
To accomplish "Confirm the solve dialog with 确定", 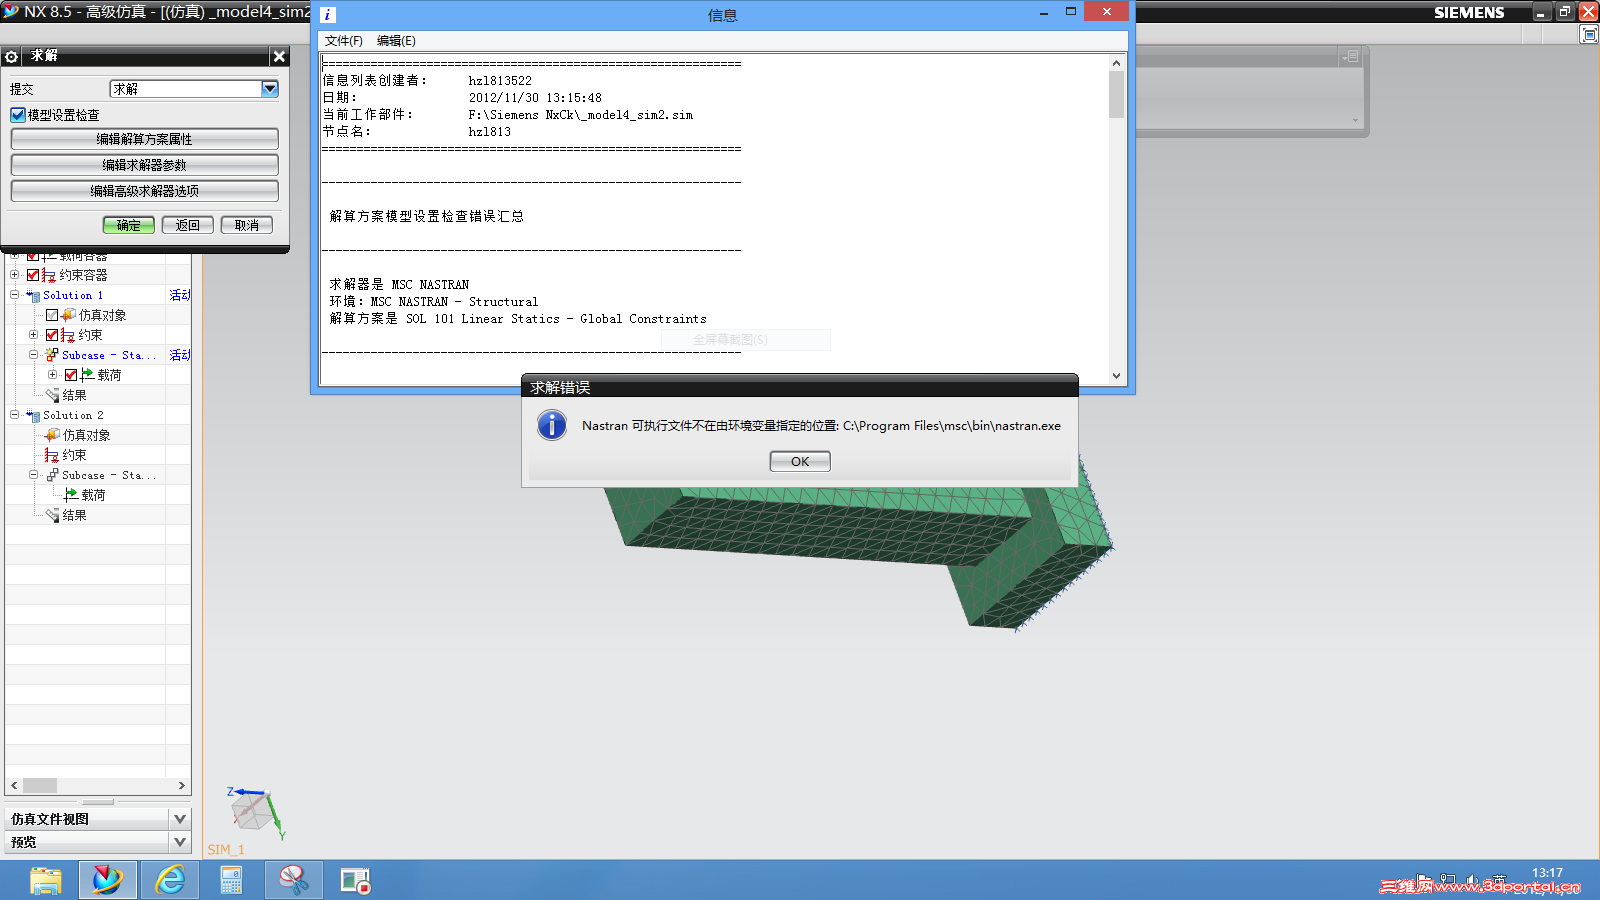I will point(129,225).
